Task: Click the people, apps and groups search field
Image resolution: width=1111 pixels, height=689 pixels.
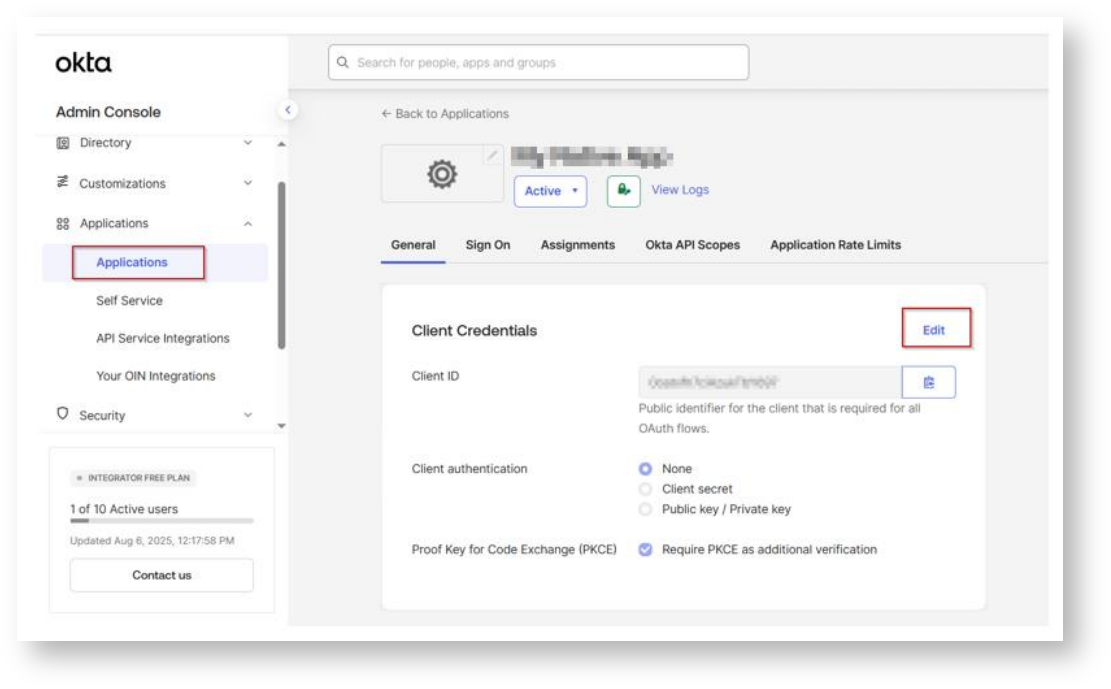Action: point(538,63)
